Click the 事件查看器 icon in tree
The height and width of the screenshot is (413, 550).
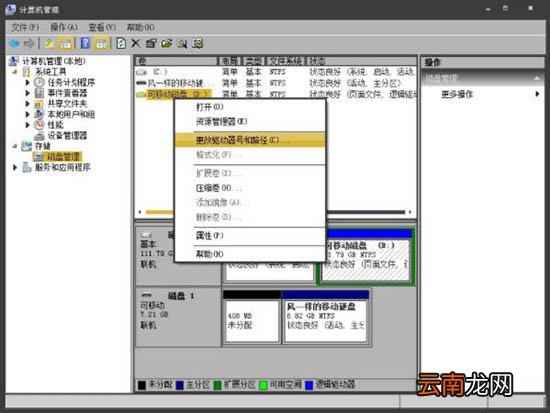39,93
